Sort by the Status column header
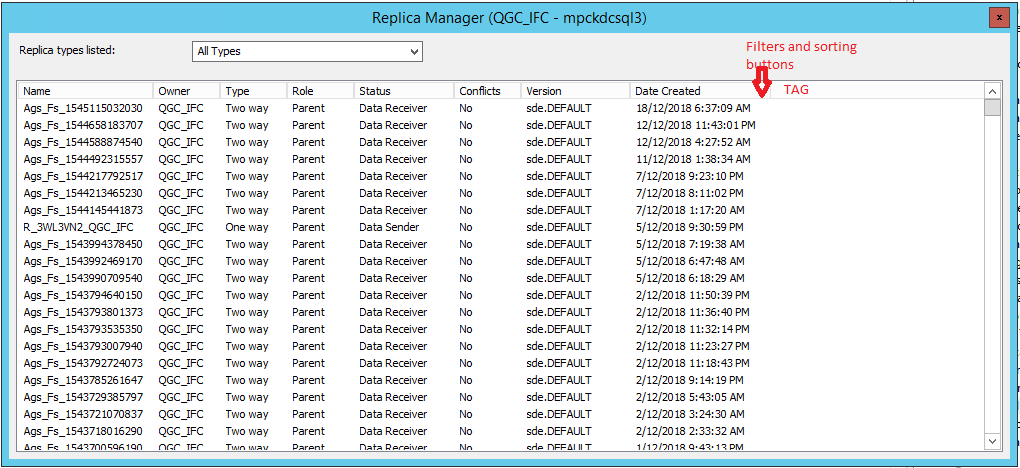 (404, 90)
